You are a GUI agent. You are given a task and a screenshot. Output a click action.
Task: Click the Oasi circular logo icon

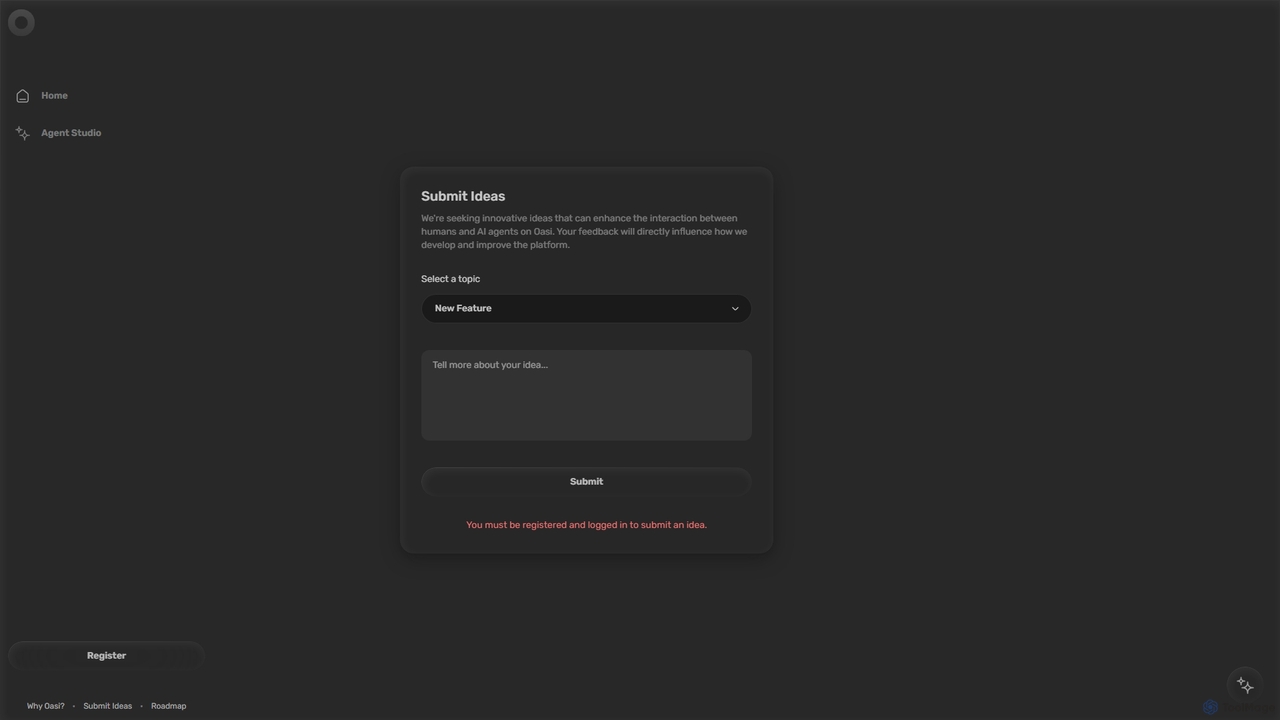coord(21,22)
